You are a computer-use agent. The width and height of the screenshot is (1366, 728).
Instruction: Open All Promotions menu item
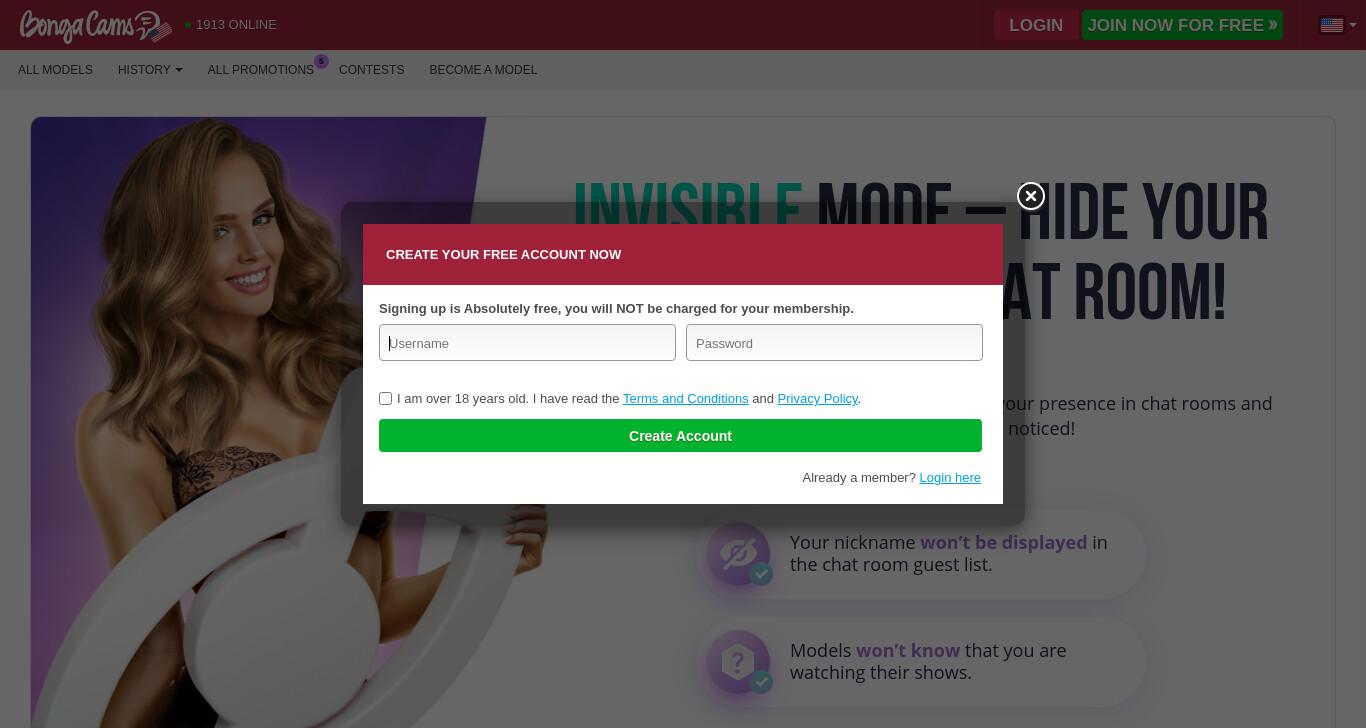pyautogui.click(x=261, y=70)
